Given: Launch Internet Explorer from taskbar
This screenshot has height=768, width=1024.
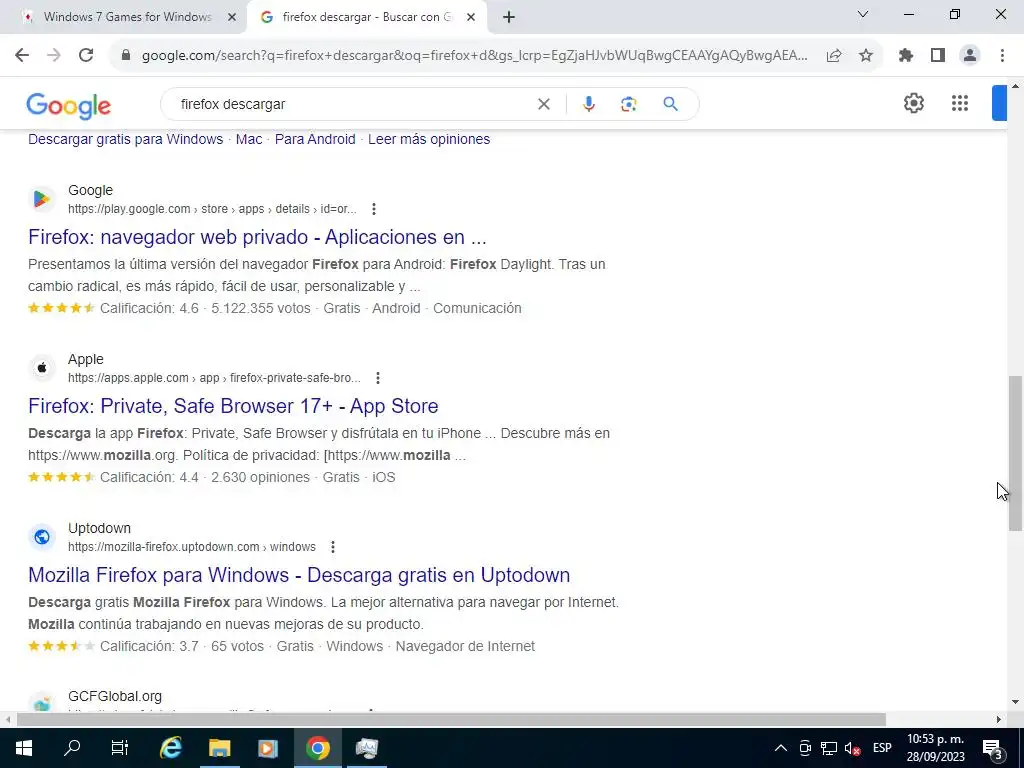Looking at the screenshot, I should (170, 748).
